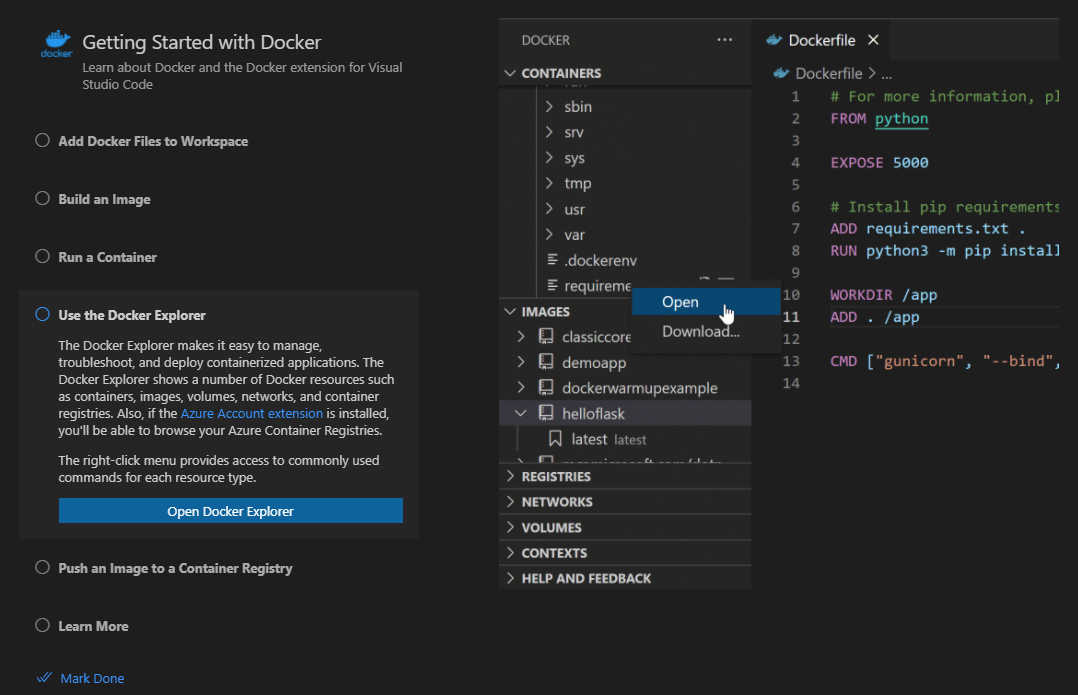Expand the NETWORKS section

tap(509, 502)
